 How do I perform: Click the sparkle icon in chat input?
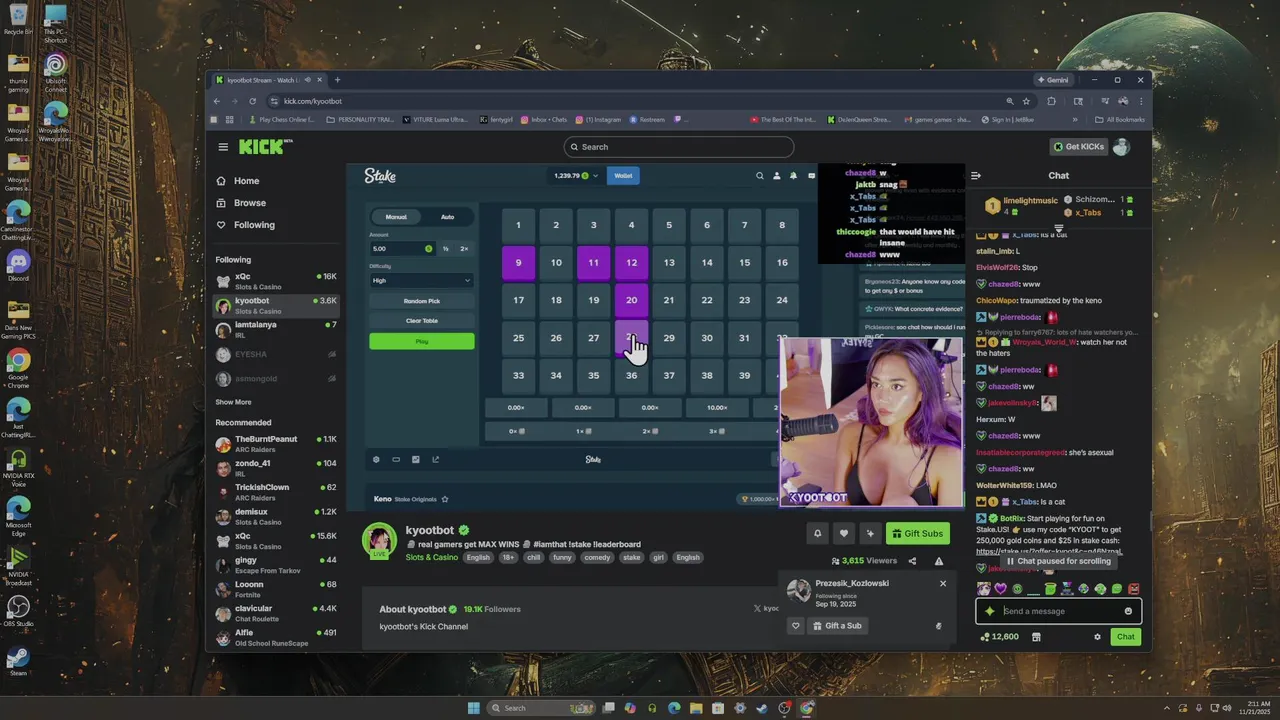[x=990, y=611]
